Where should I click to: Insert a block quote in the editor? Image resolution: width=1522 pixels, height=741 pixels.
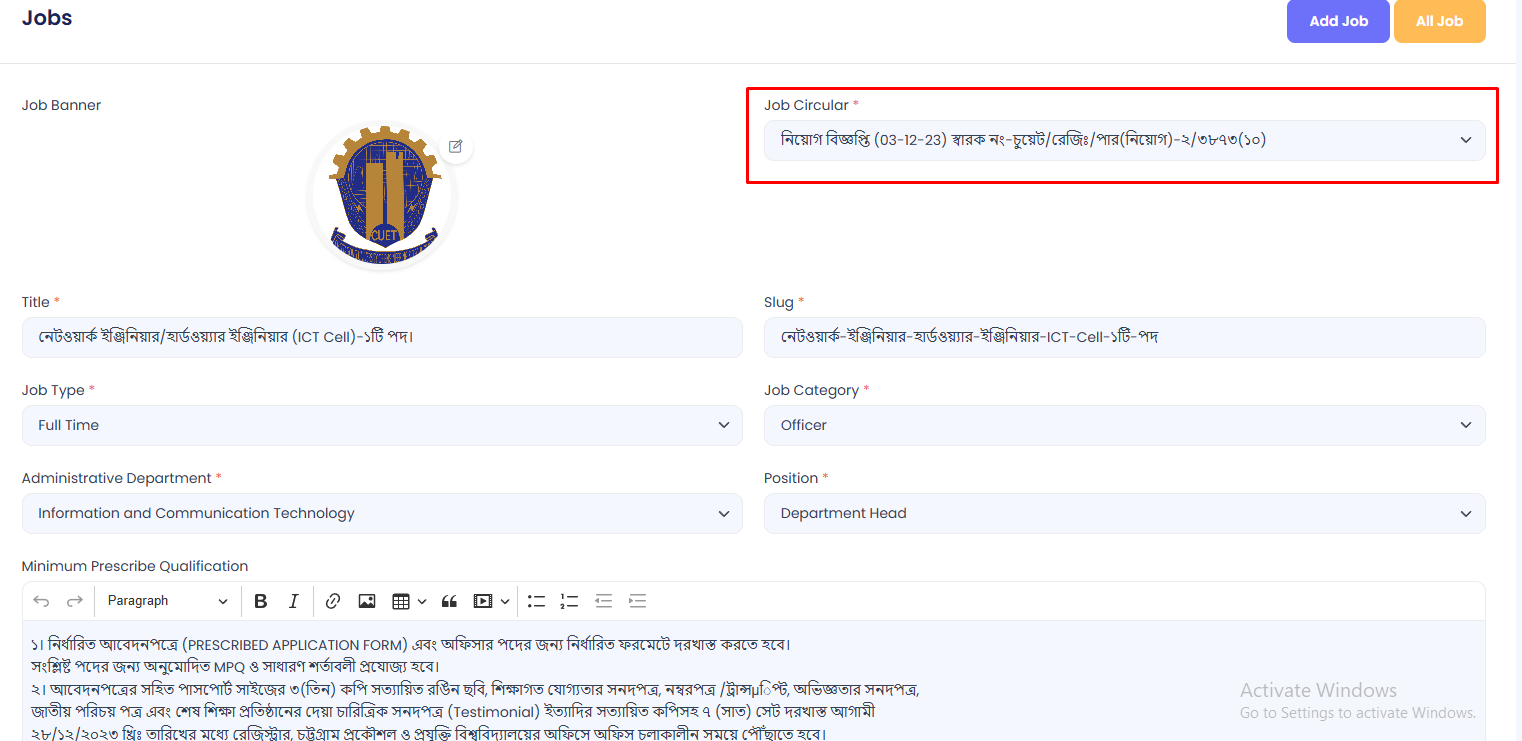pos(449,601)
